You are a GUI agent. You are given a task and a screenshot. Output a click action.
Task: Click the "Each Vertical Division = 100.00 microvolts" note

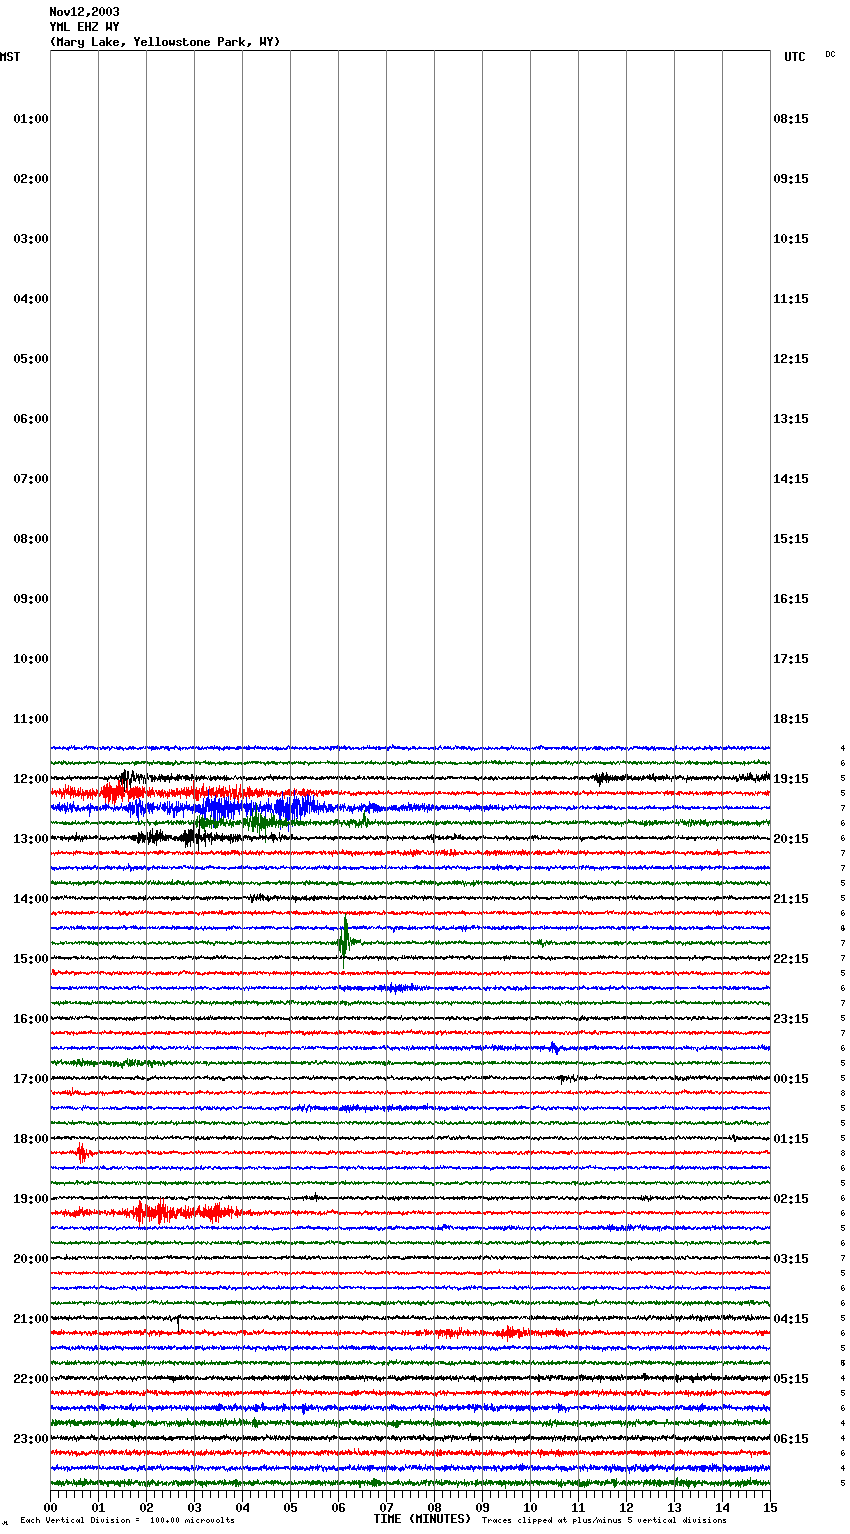(x=127, y=1521)
